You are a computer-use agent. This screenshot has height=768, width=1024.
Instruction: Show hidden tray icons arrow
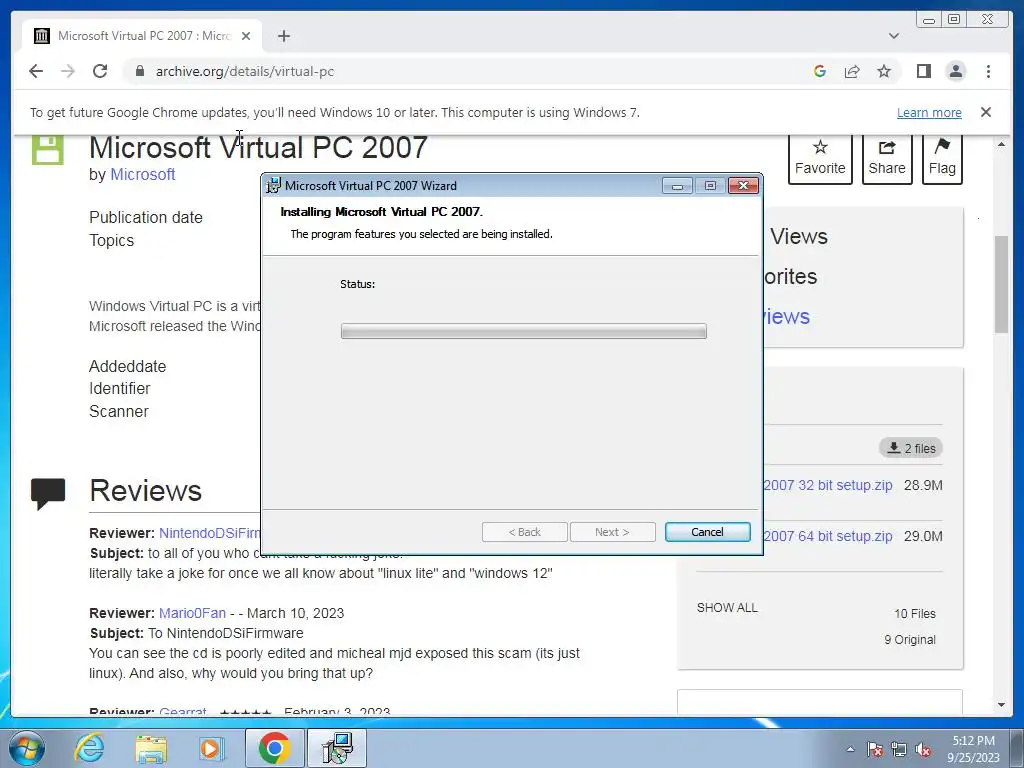pos(850,749)
